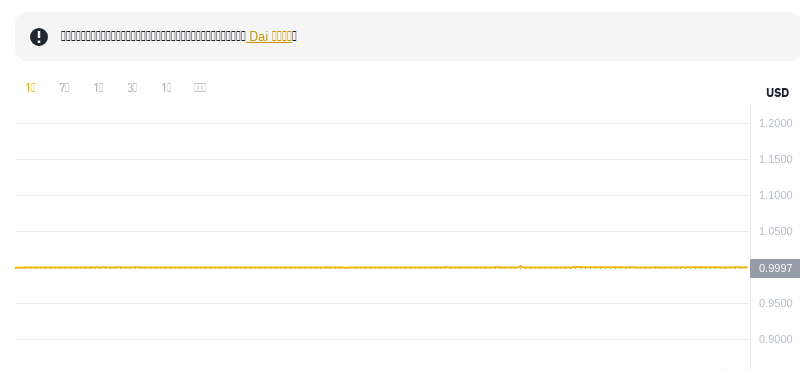Image resolution: width=800 pixels, height=370 pixels.
Task: Select the 1 range tab right after 3
Action: pyautogui.click(x=166, y=88)
